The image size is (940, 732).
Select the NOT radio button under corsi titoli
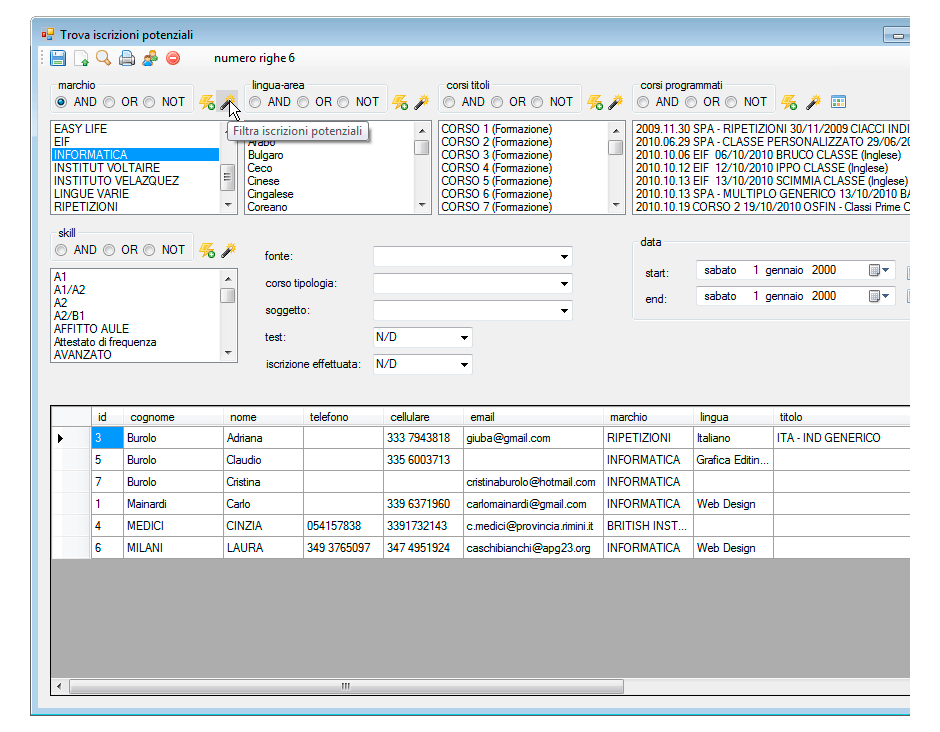point(537,103)
